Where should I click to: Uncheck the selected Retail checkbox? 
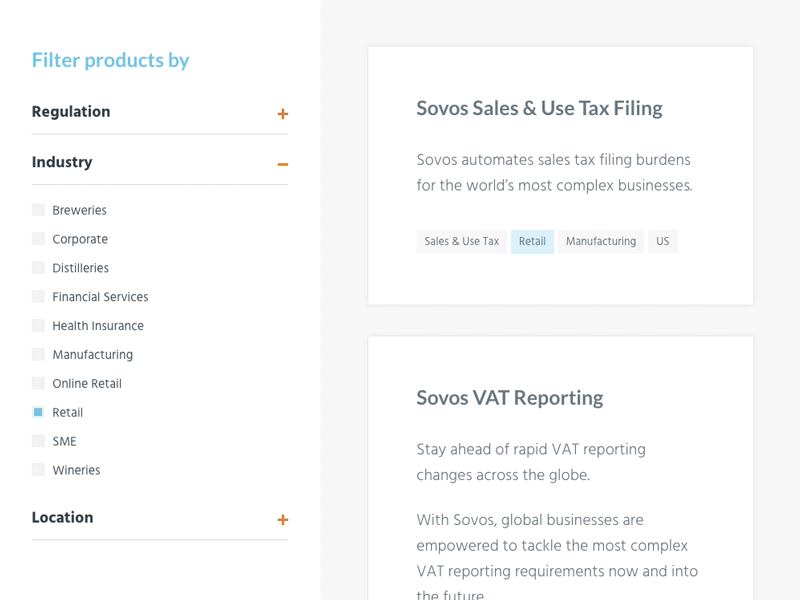38,412
